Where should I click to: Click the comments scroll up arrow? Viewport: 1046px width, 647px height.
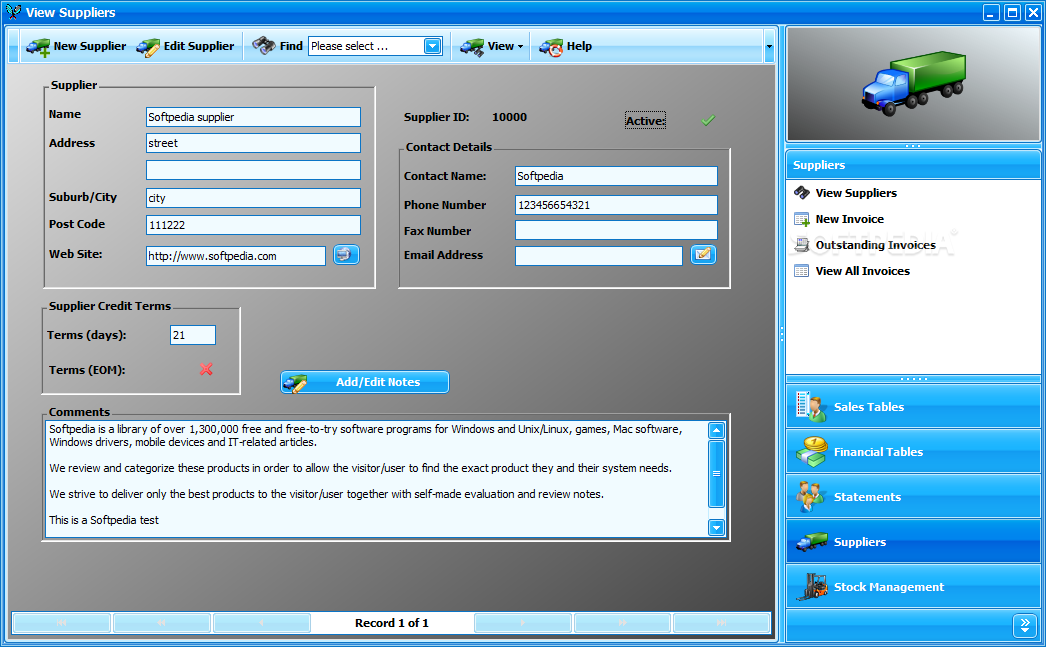pyautogui.click(x=716, y=430)
